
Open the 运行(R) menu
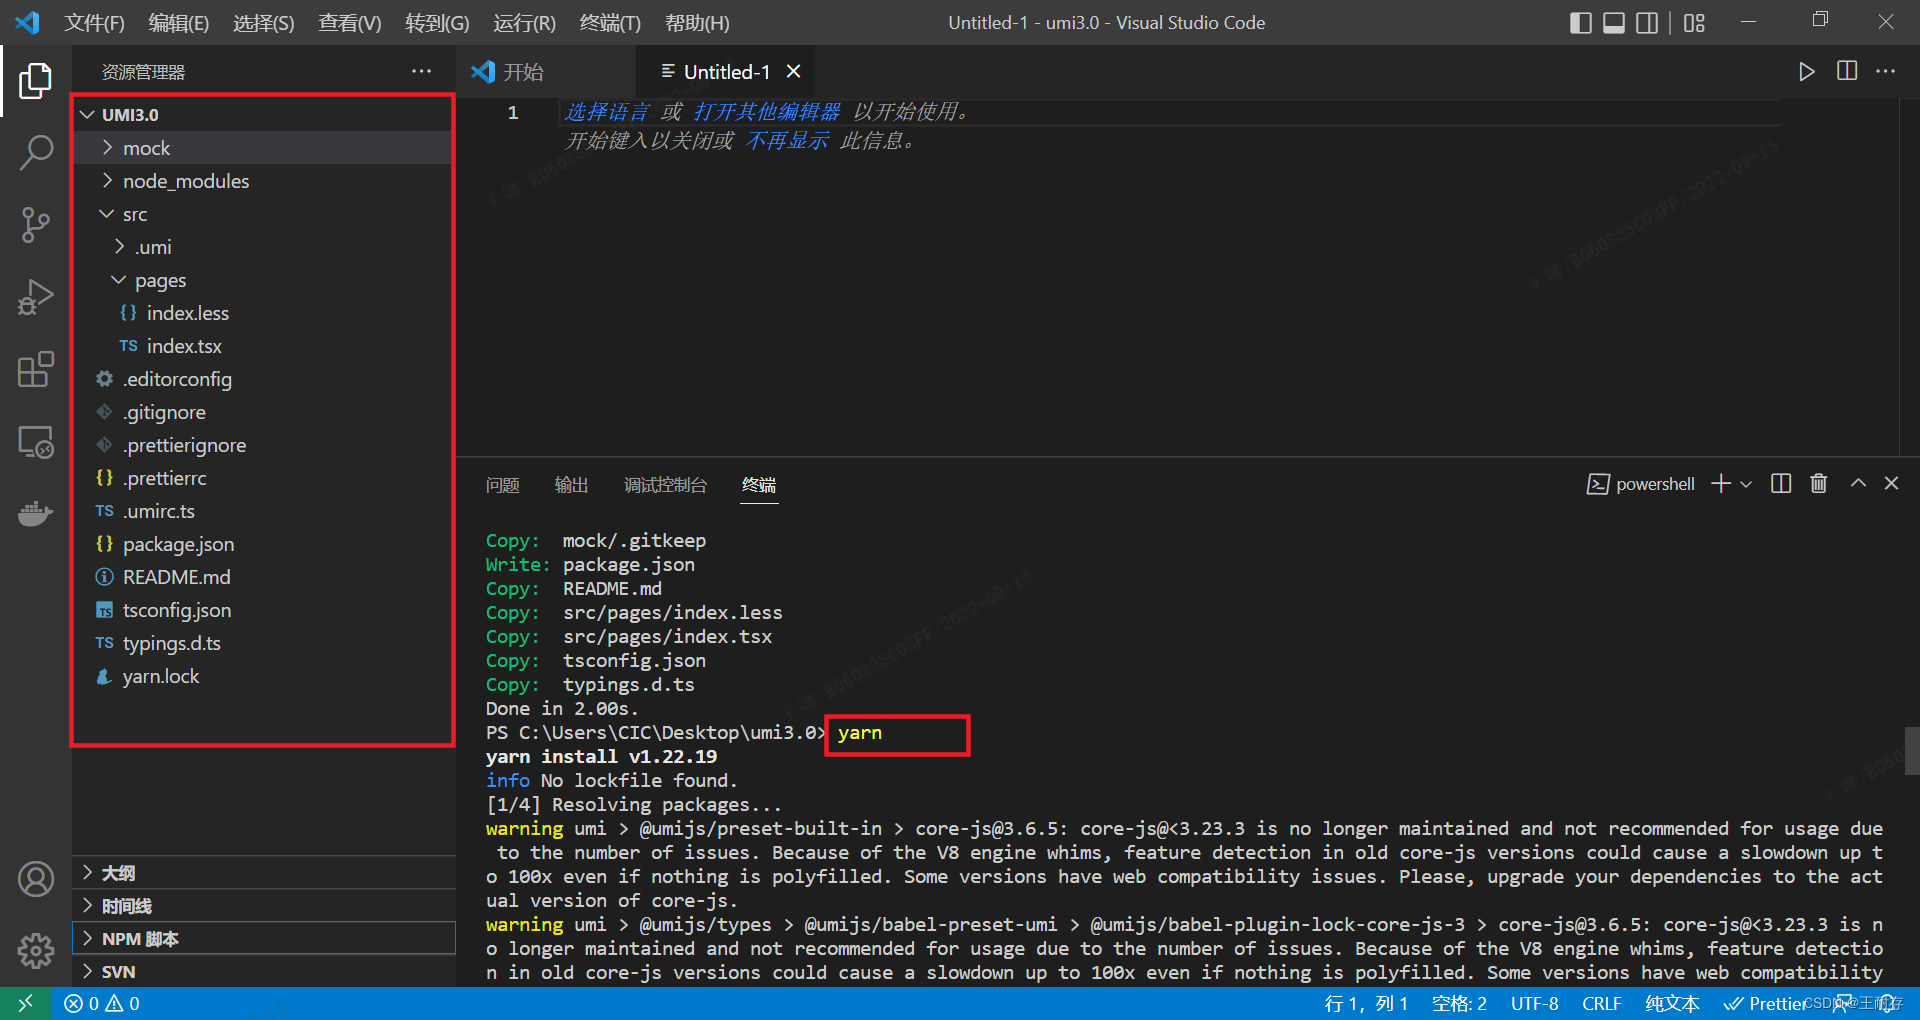[524, 22]
